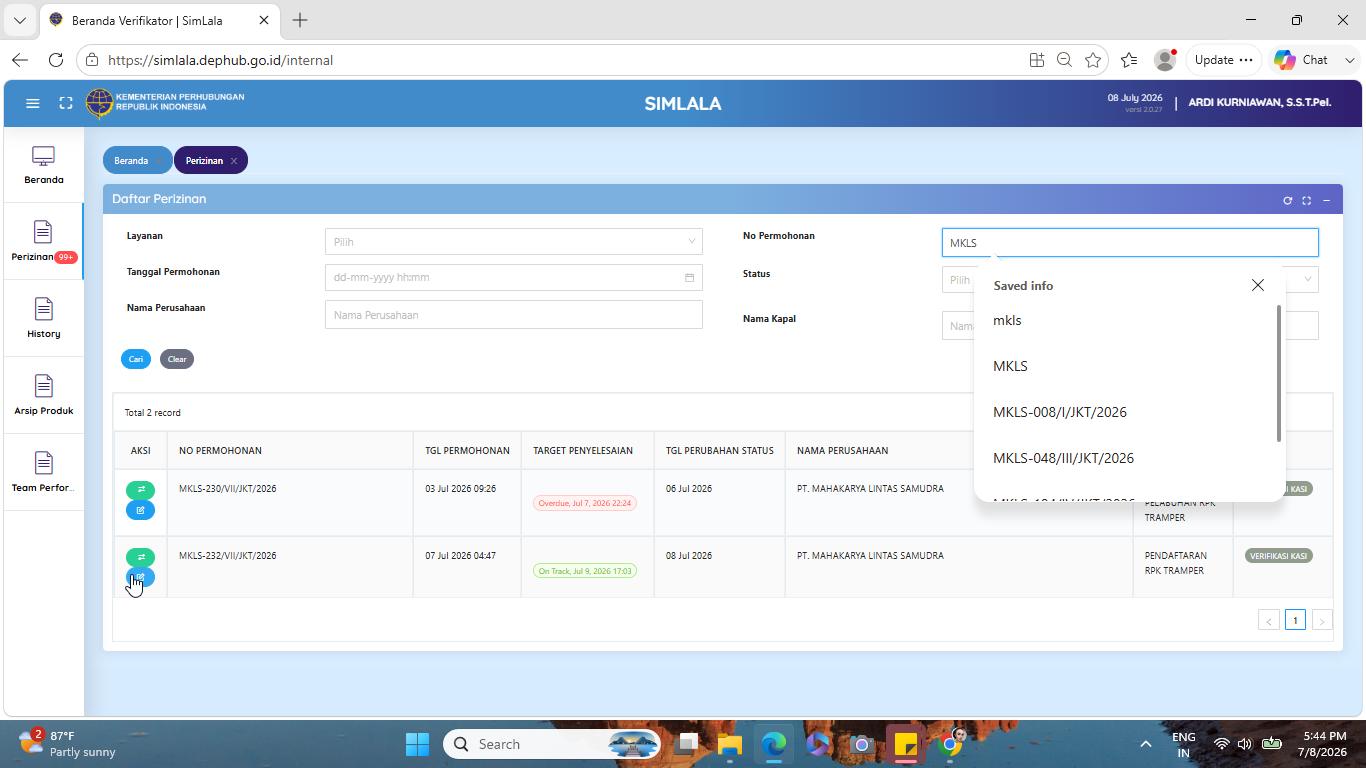
Task: Click the 'Overdue, Jul 7, 2026 22:24' badge
Action: (x=585, y=503)
